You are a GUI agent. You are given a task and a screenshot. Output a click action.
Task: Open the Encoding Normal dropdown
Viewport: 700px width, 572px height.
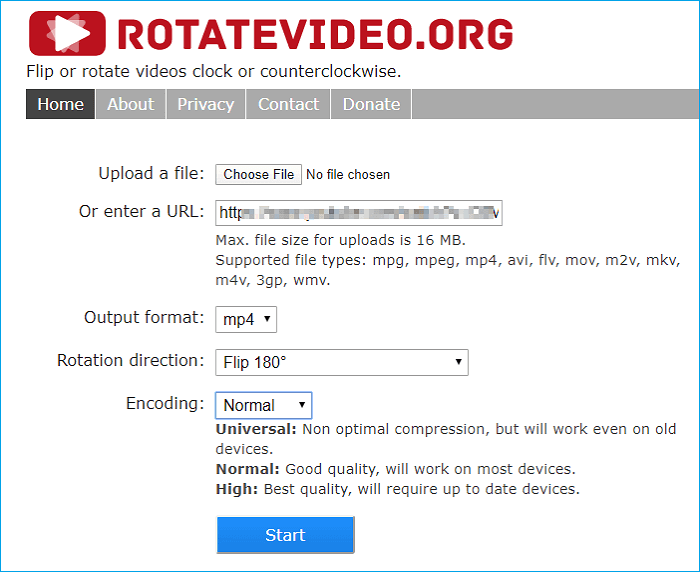[x=263, y=405]
